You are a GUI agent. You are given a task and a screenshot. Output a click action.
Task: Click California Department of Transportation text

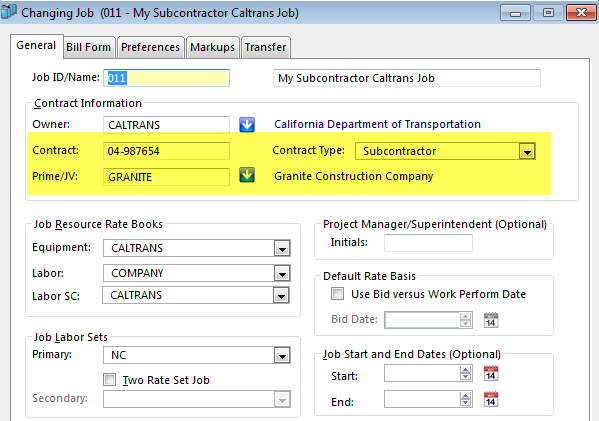[x=377, y=124]
